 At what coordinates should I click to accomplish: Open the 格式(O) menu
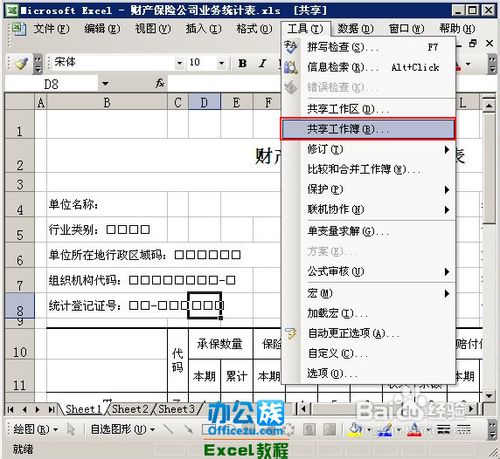click(x=254, y=29)
